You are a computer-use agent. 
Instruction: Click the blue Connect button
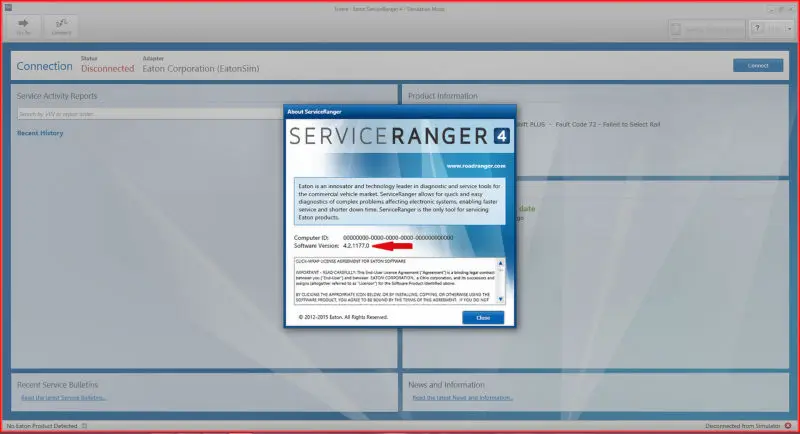tap(758, 65)
